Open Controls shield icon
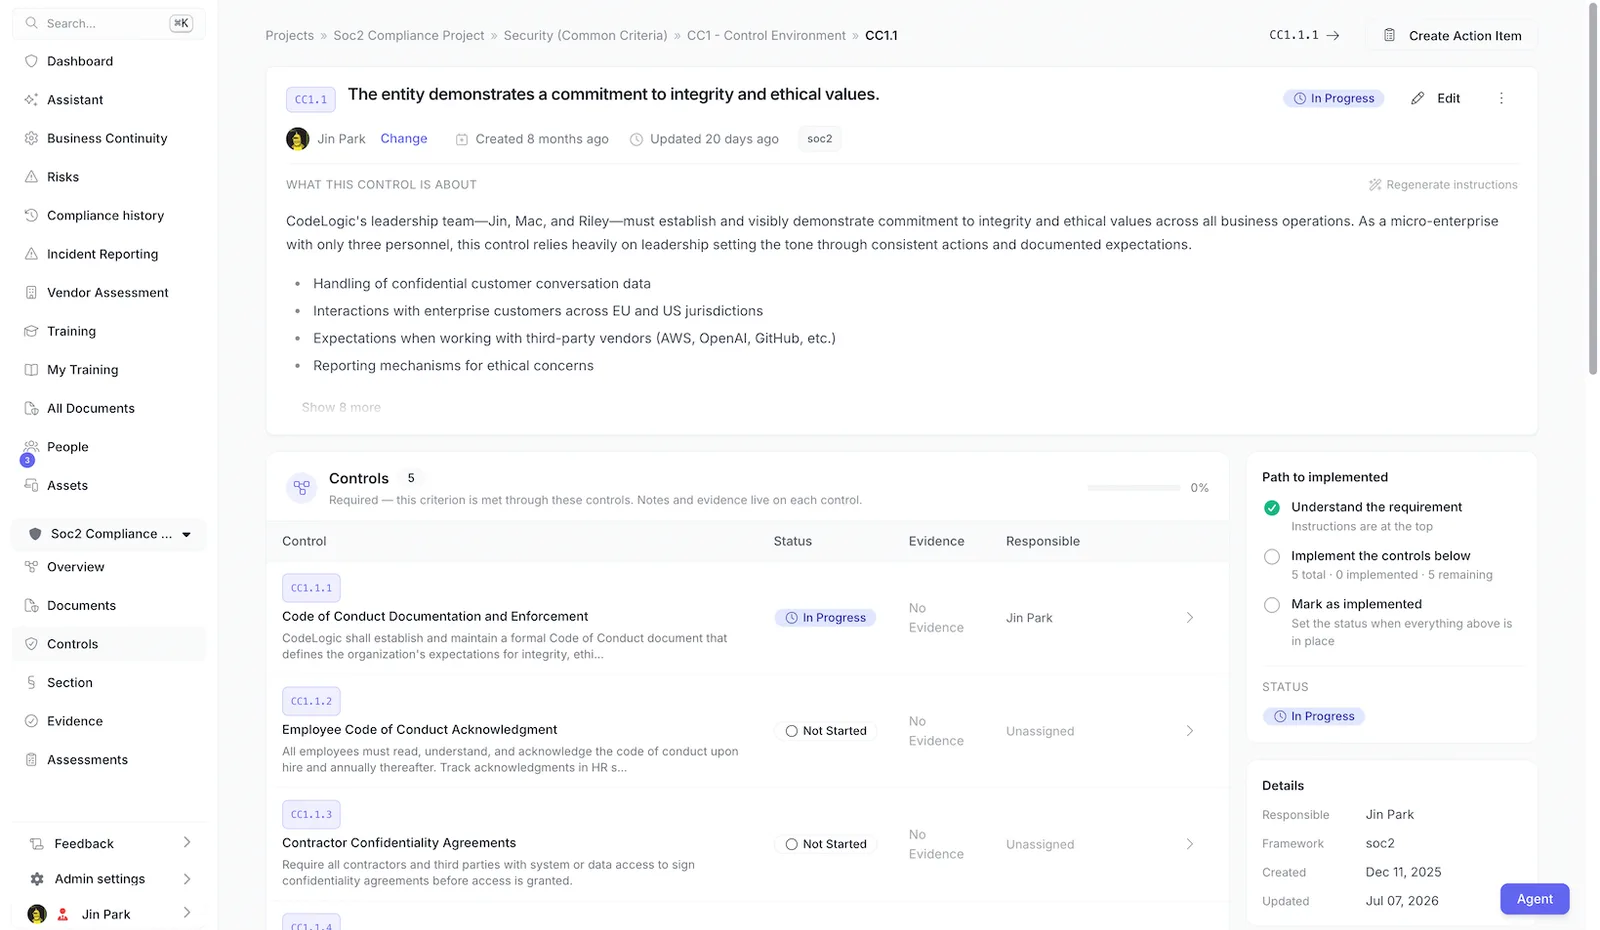 (31, 644)
